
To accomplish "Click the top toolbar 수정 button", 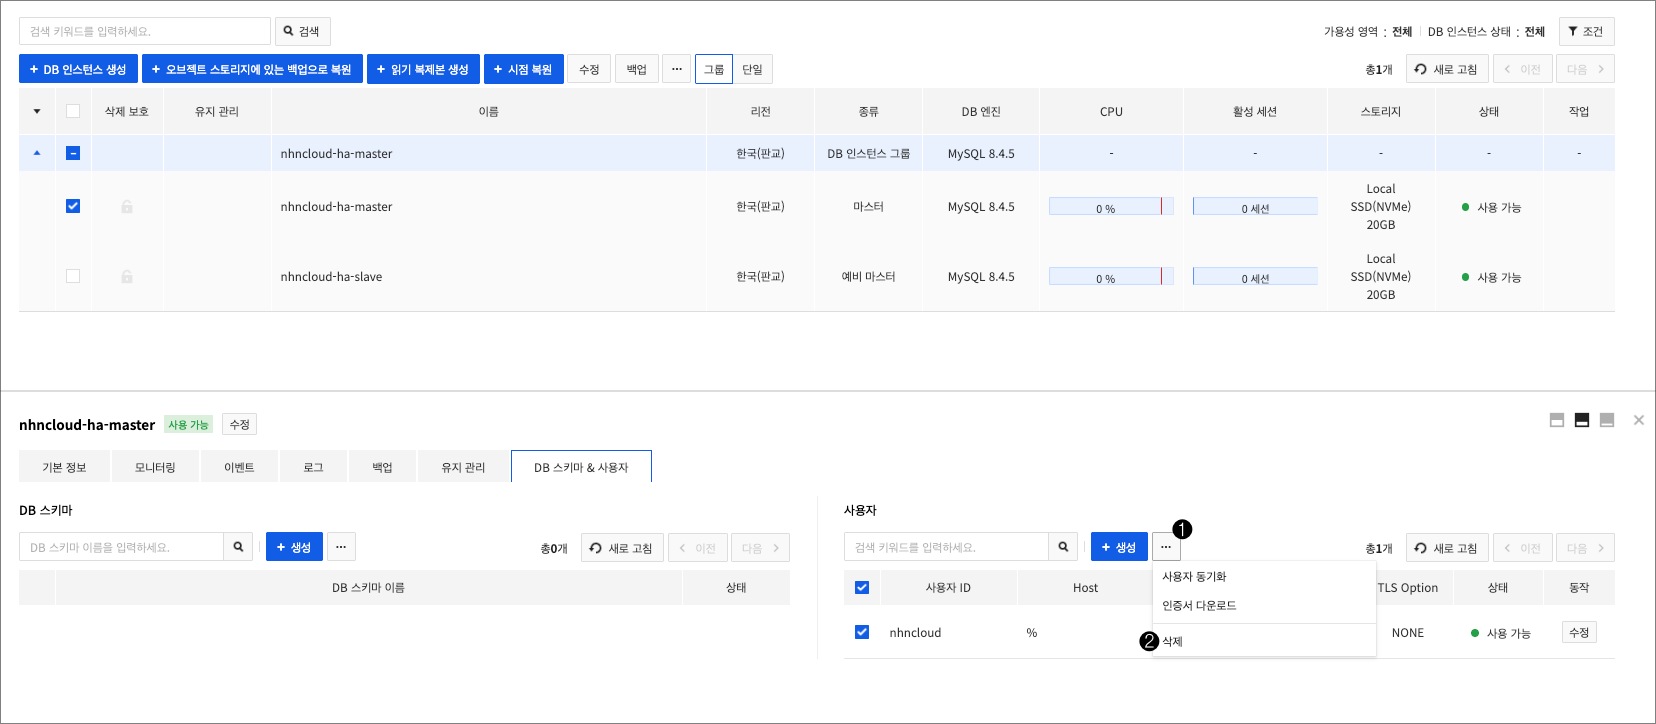I will click(x=589, y=69).
